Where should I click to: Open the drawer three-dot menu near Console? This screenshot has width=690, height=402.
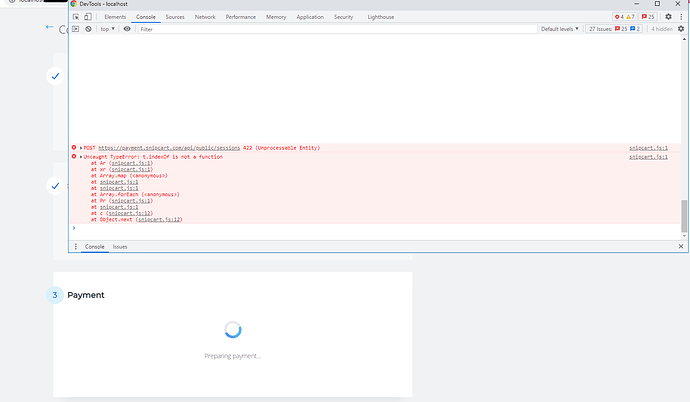[76, 247]
